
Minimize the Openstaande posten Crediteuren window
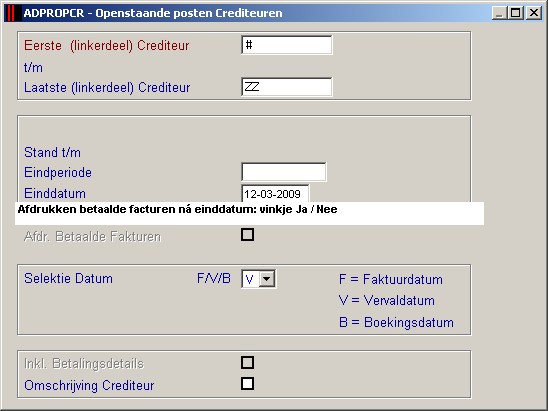499,13
